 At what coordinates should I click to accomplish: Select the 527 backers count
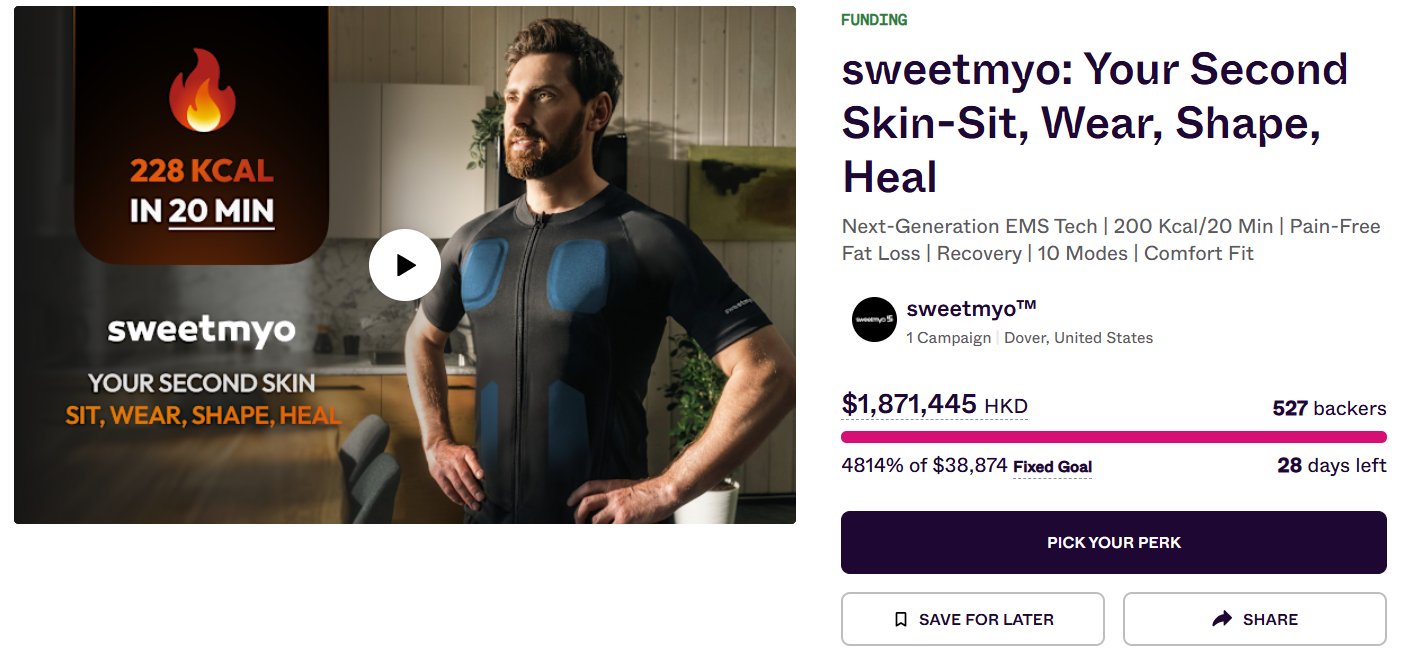tap(1329, 408)
